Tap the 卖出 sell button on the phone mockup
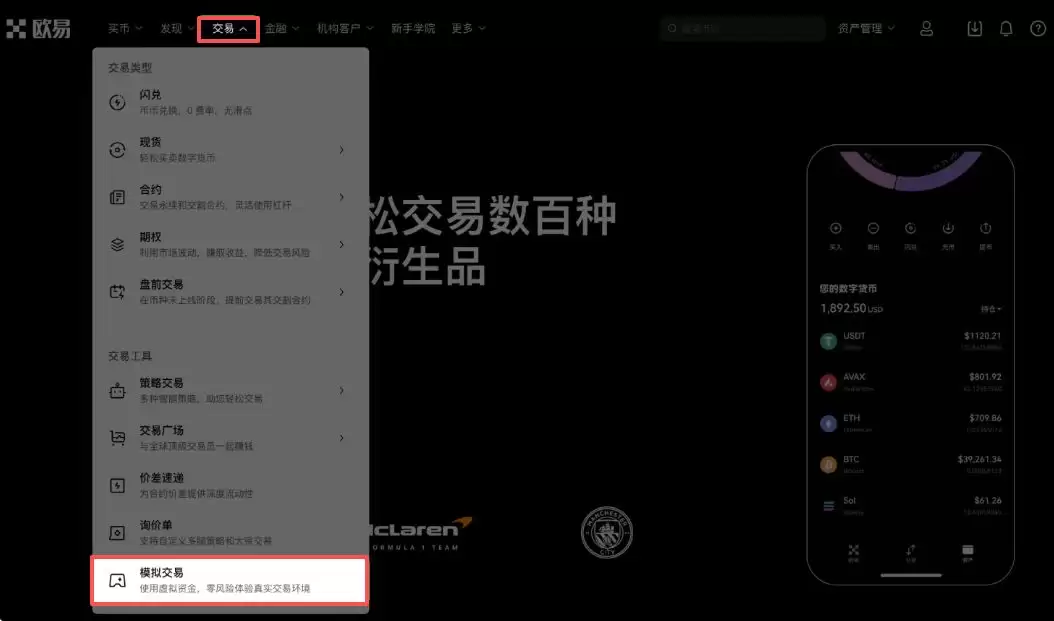Image resolution: width=1054 pixels, height=621 pixels. [x=873, y=227]
